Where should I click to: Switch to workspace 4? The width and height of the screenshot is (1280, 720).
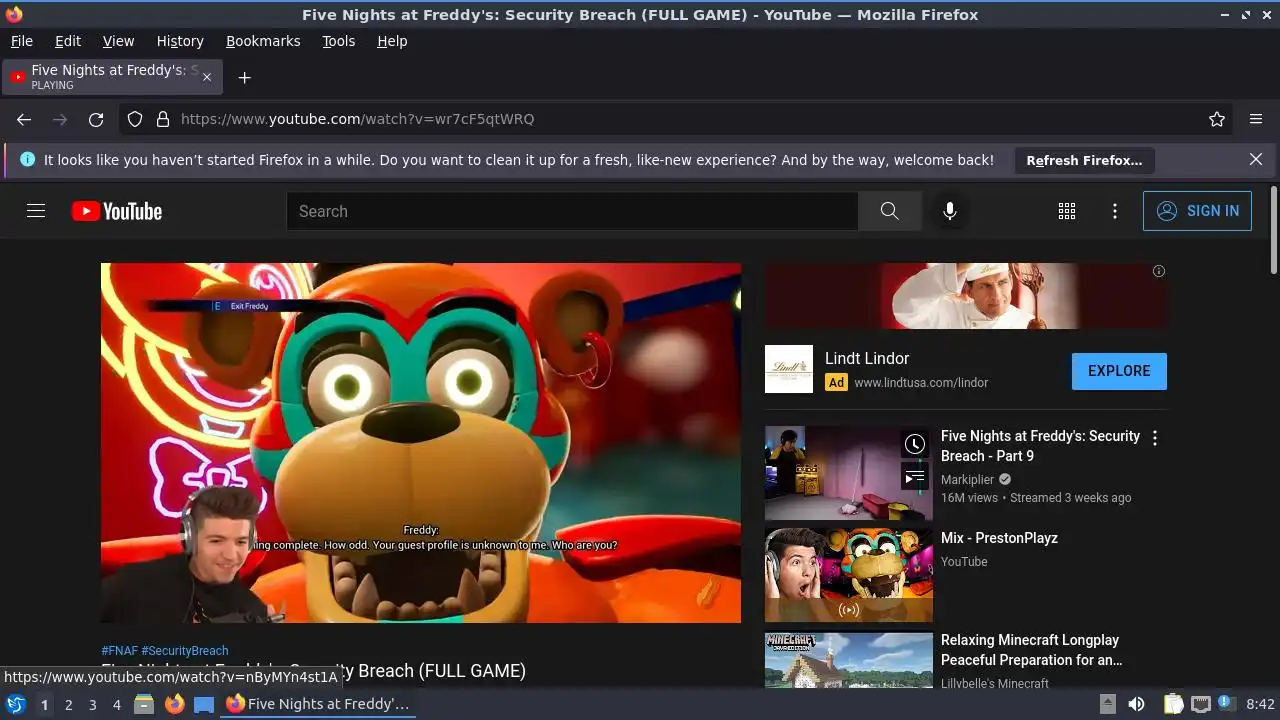point(116,704)
